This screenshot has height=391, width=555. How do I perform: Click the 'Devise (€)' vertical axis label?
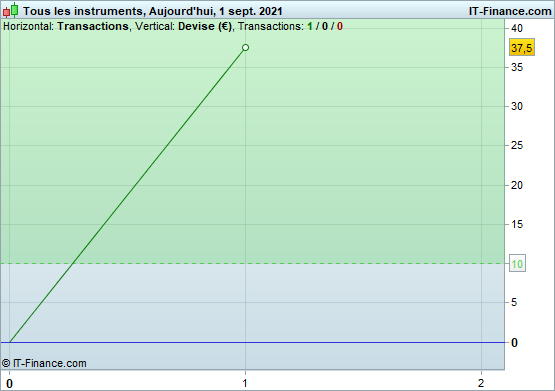(205, 26)
